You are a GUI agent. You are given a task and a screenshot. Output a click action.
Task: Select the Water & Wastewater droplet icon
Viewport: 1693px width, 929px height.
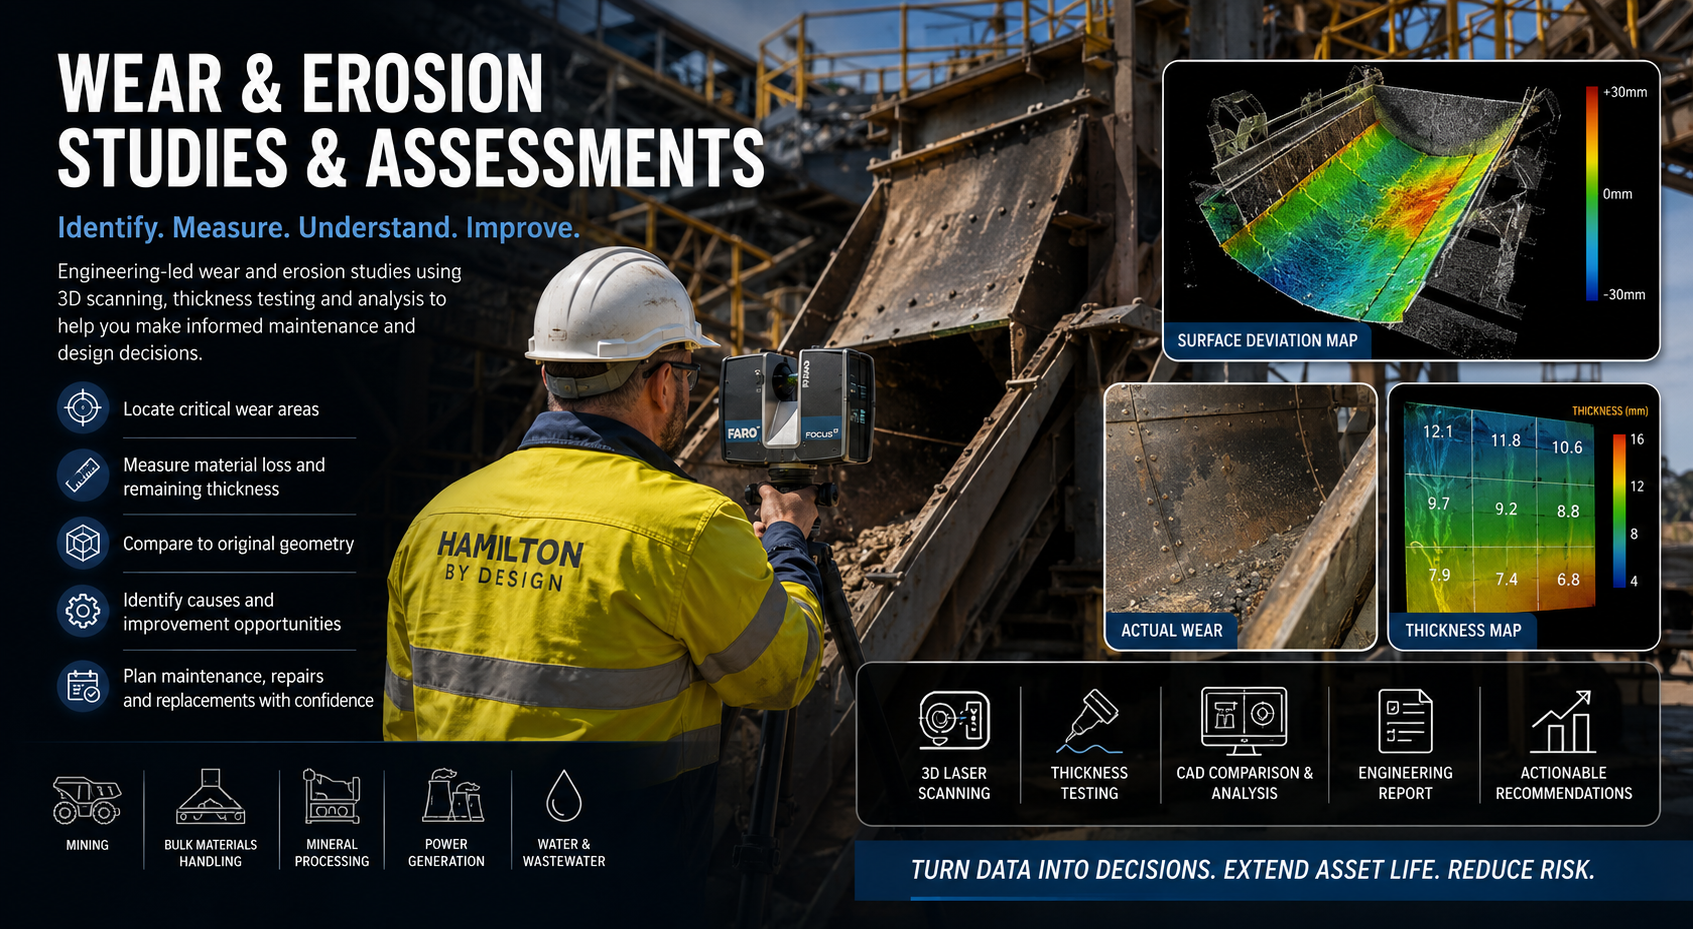point(564,796)
